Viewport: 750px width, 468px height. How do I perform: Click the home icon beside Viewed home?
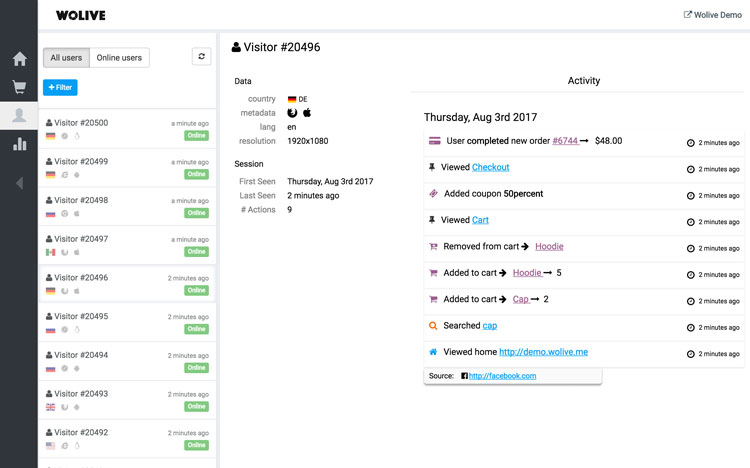click(433, 352)
